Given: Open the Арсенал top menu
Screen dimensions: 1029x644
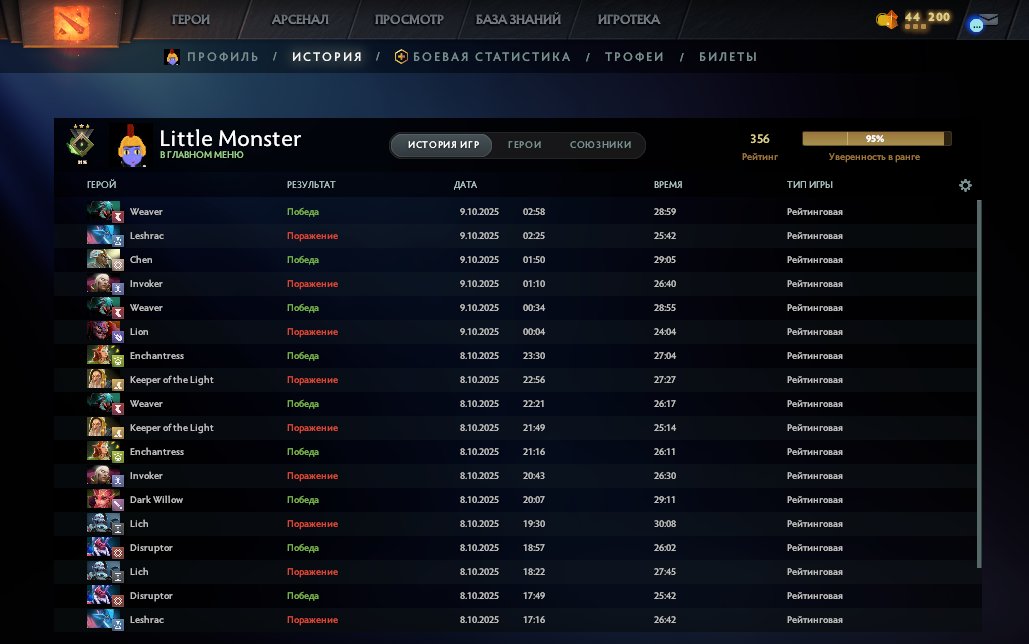Looking at the screenshot, I should pos(302,19).
